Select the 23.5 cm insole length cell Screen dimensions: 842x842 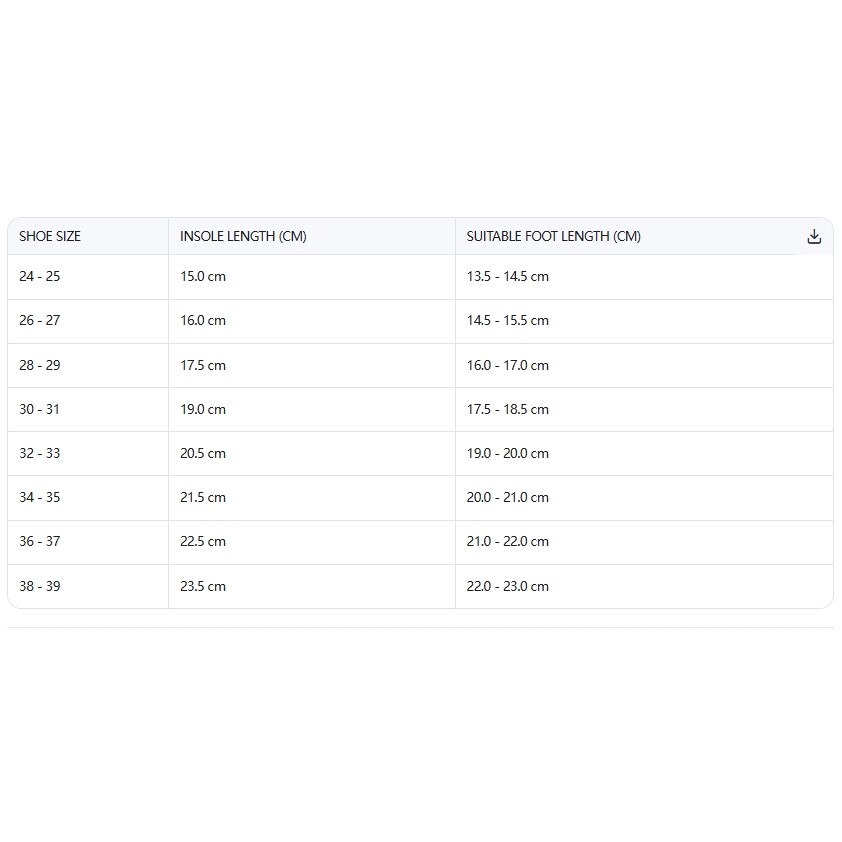311,586
